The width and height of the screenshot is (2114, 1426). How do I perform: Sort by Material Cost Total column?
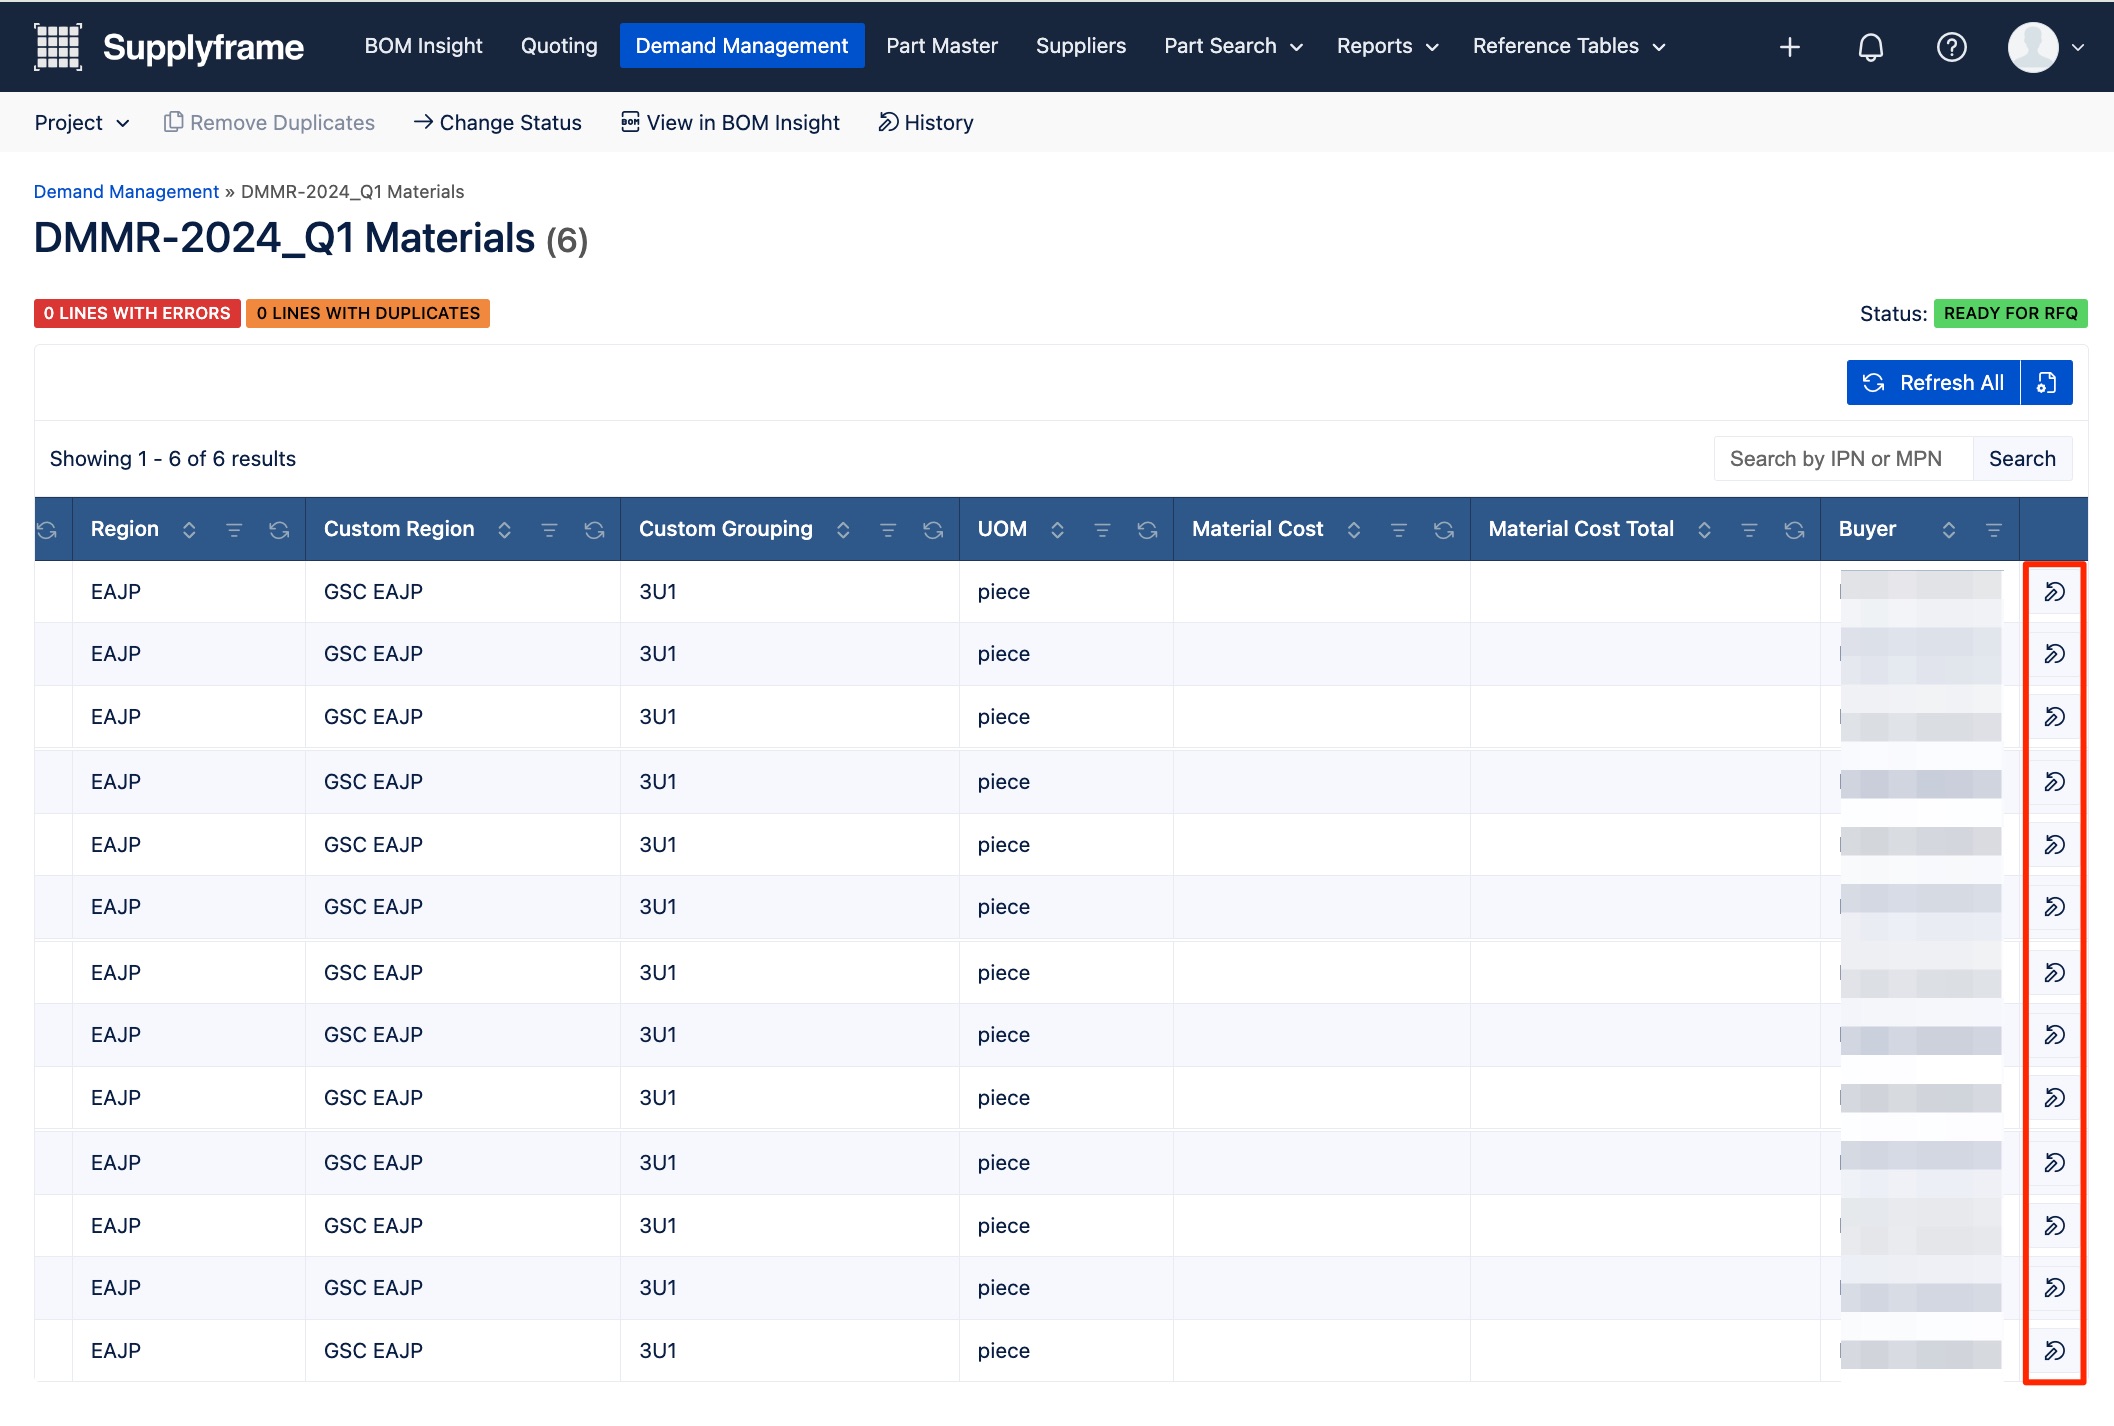[1704, 530]
